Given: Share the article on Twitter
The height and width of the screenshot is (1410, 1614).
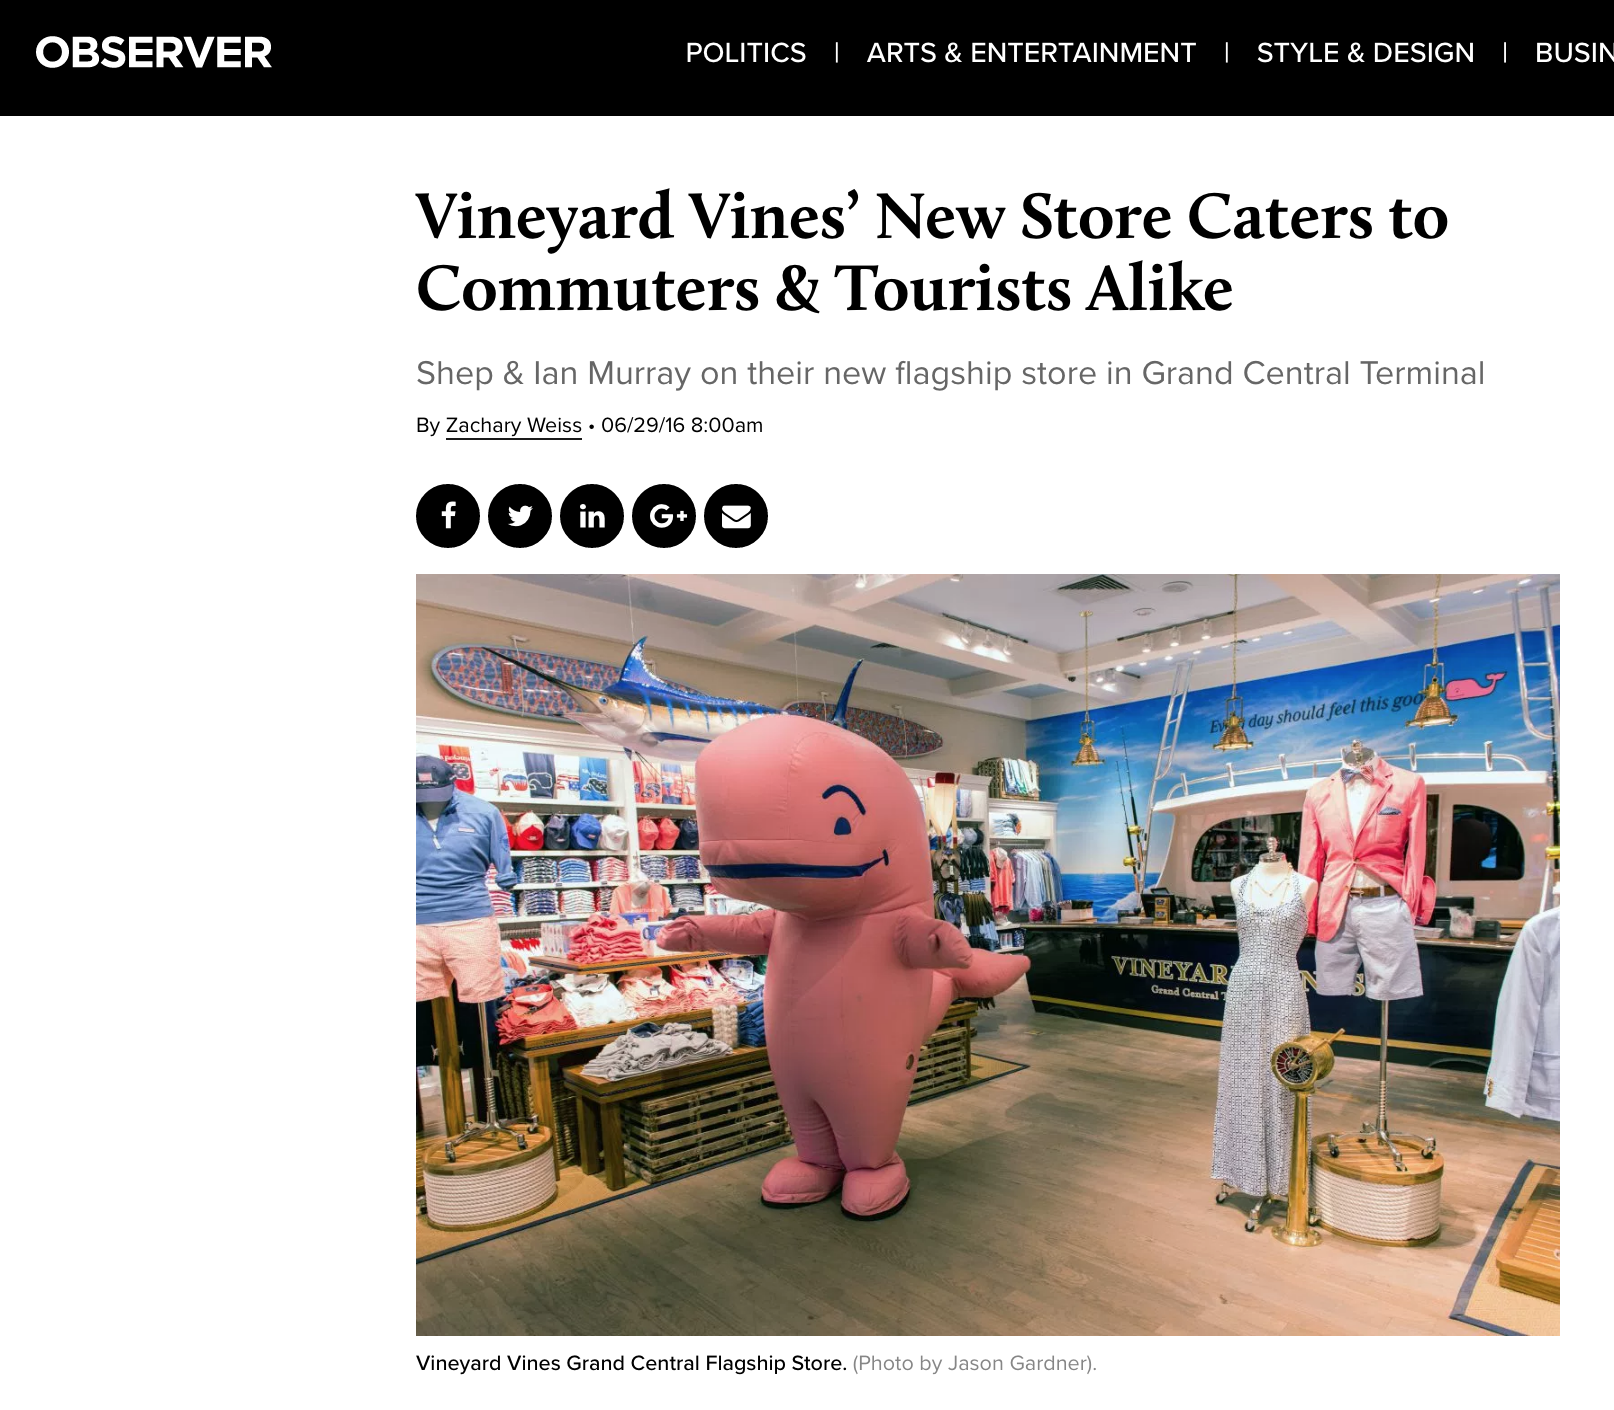Looking at the screenshot, I should tap(520, 516).
